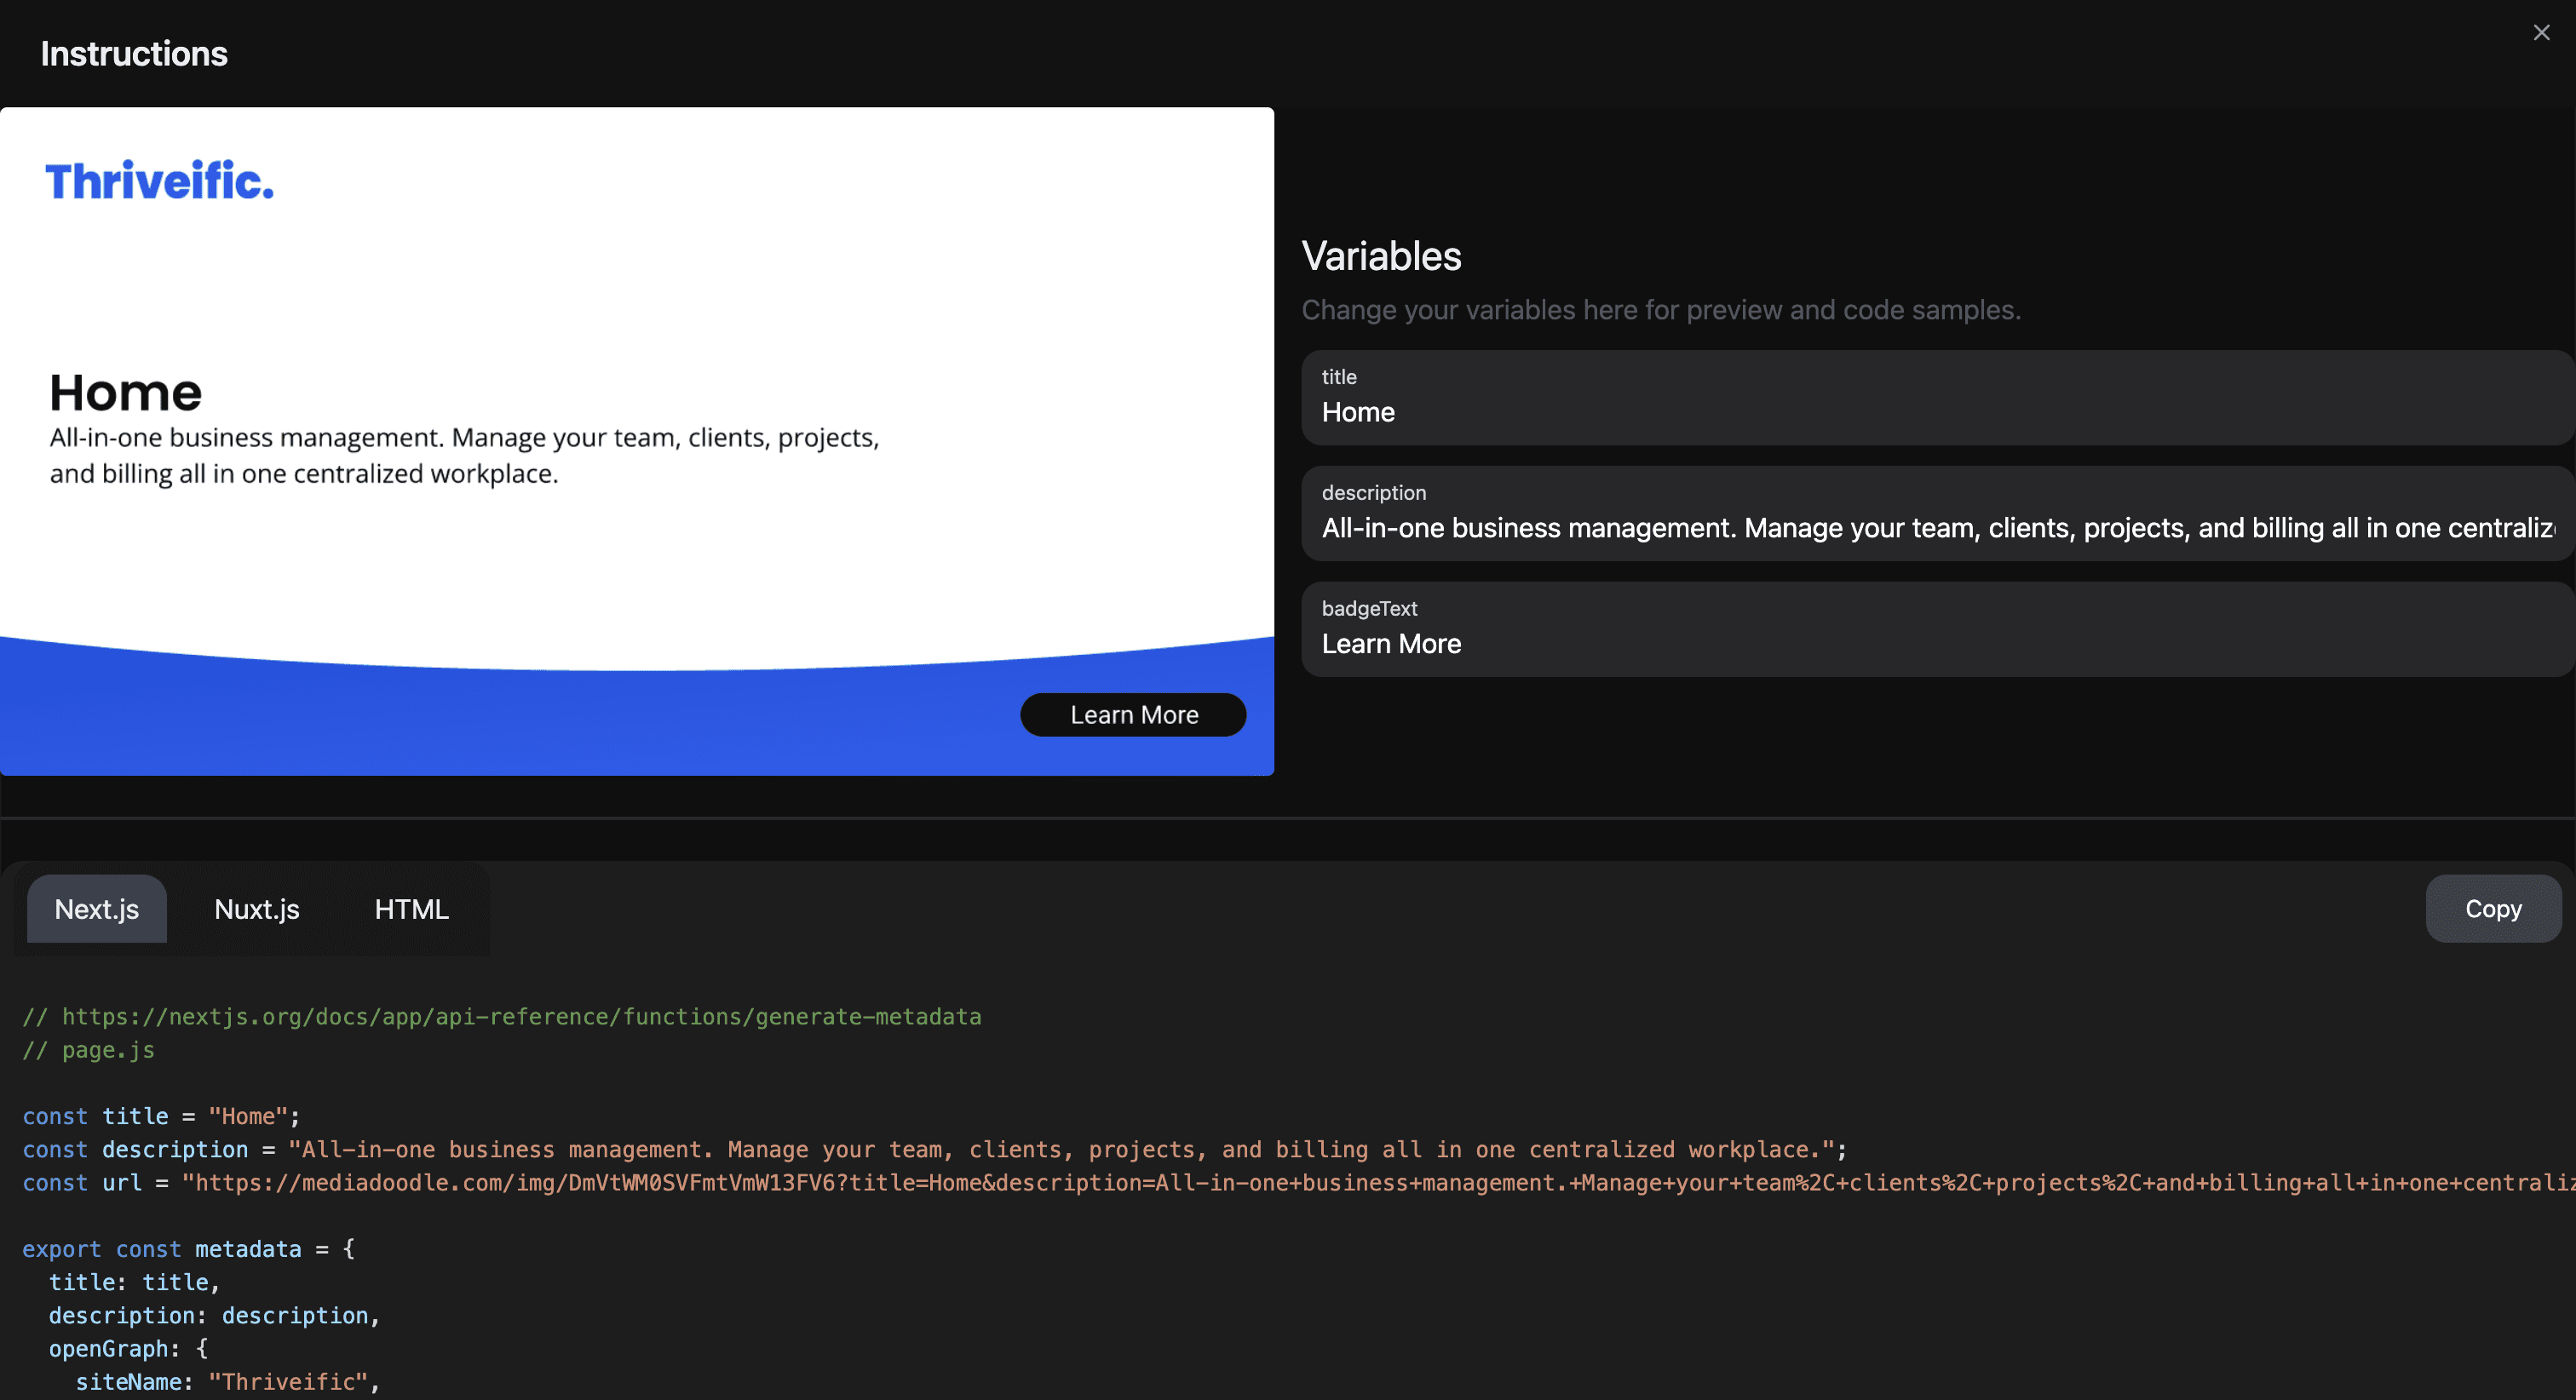
Task: Click the const title = "Home" code line
Action: tap(162, 1116)
